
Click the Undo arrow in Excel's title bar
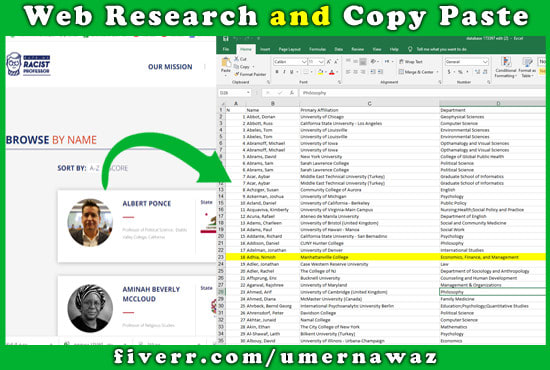[x=236, y=39]
